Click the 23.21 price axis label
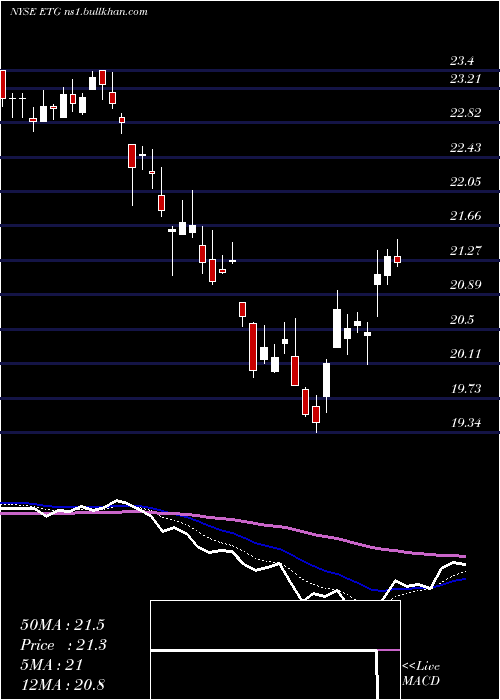 click(x=465, y=79)
